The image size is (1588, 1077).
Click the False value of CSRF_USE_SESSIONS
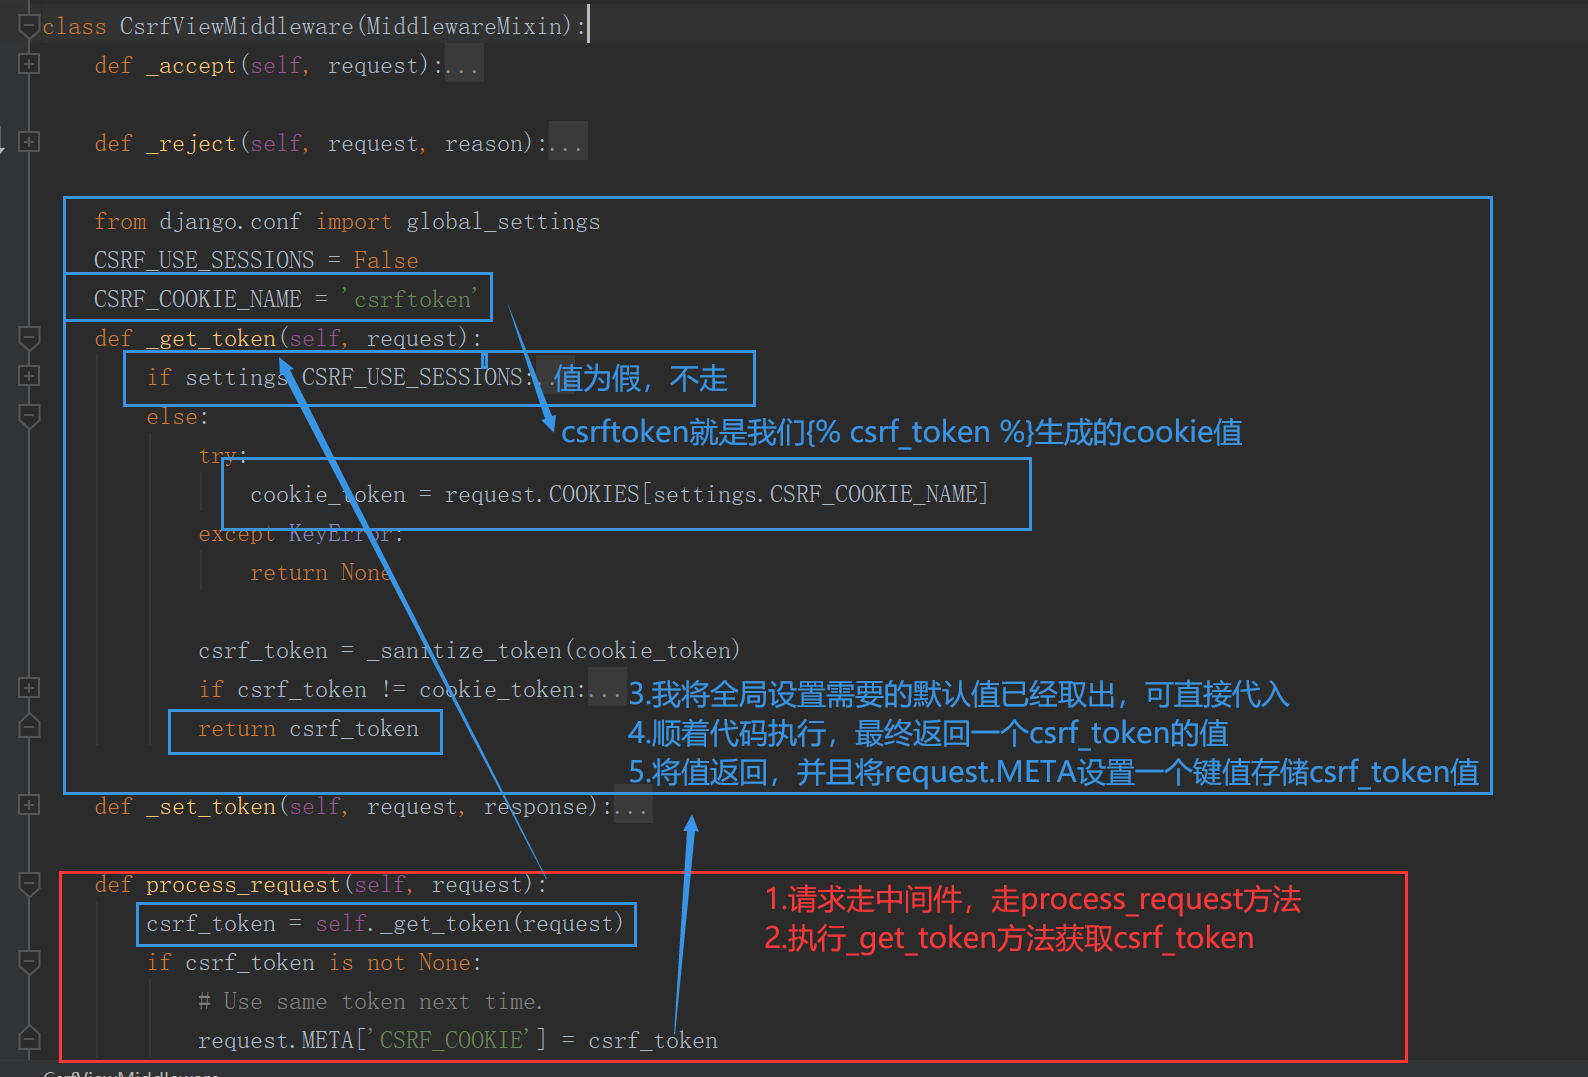(386, 260)
